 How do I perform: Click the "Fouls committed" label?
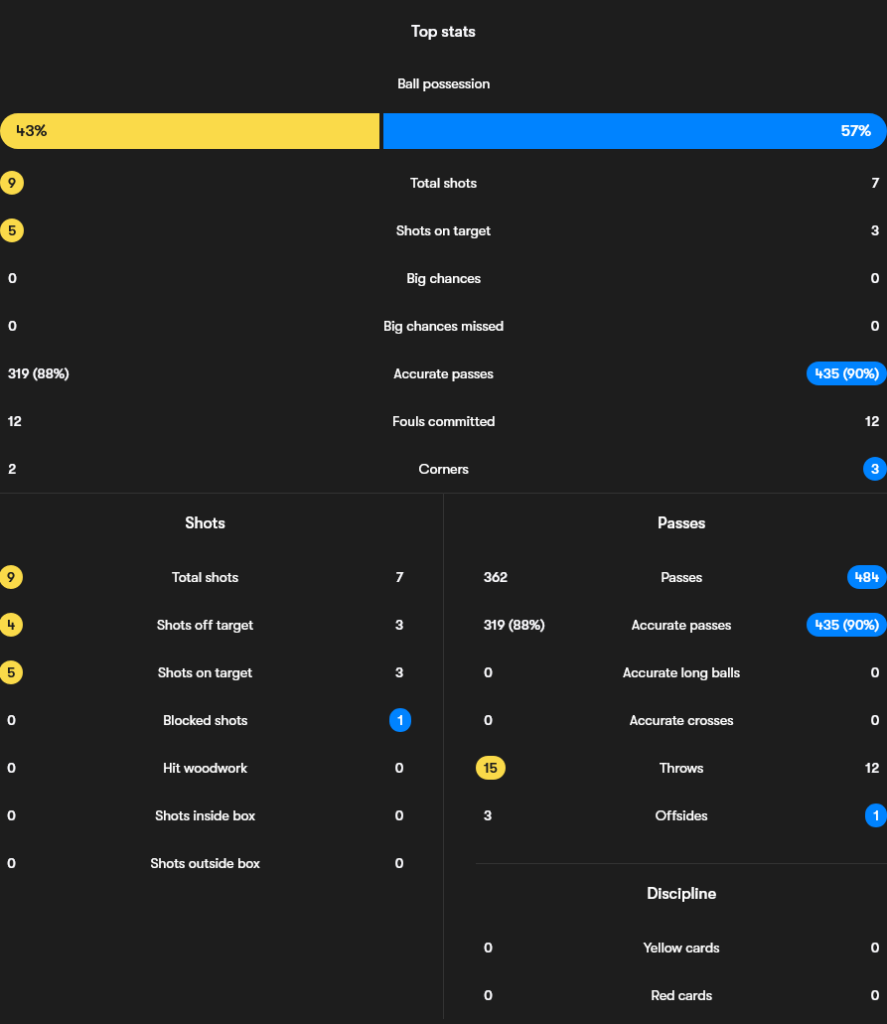(443, 422)
